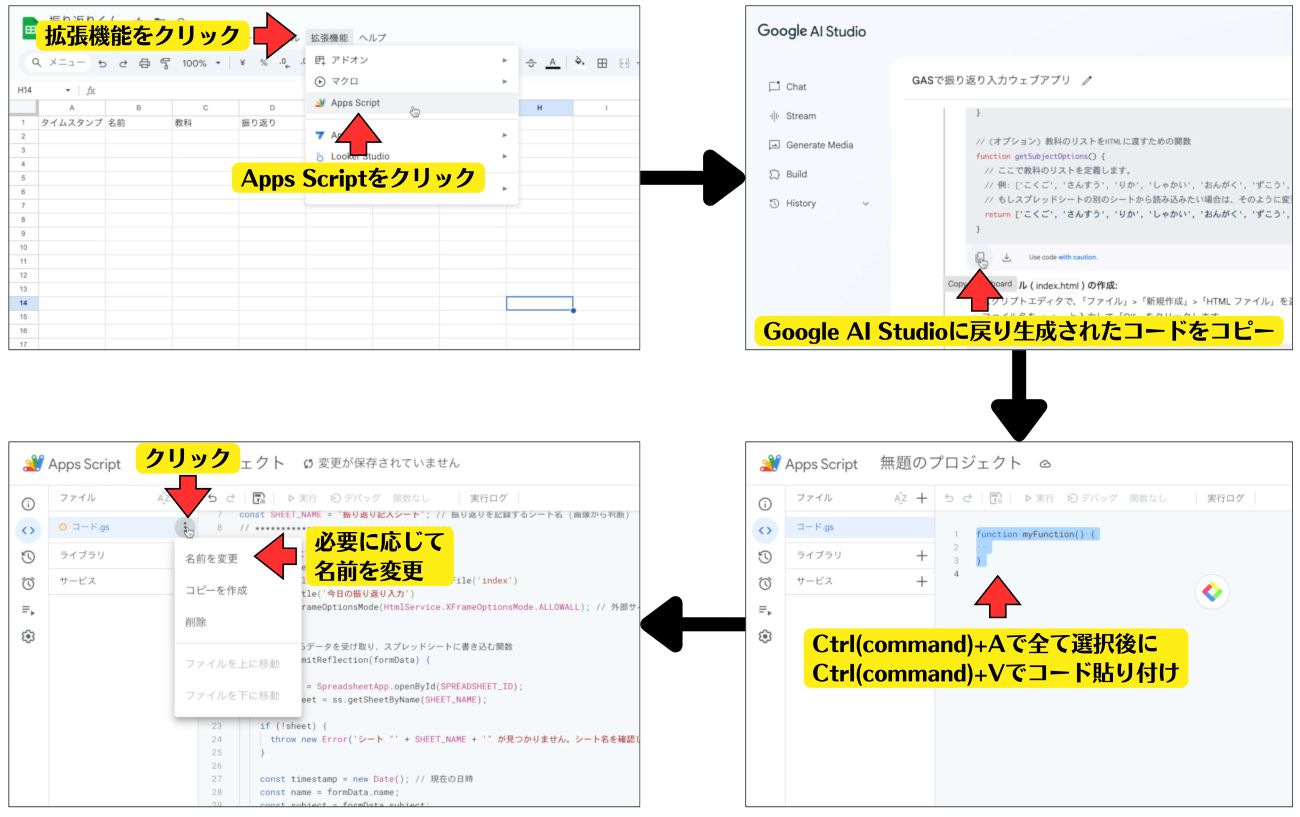The height and width of the screenshot is (817, 1300).
Task: Expand the マクロ submenu
Action: point(412,81)
